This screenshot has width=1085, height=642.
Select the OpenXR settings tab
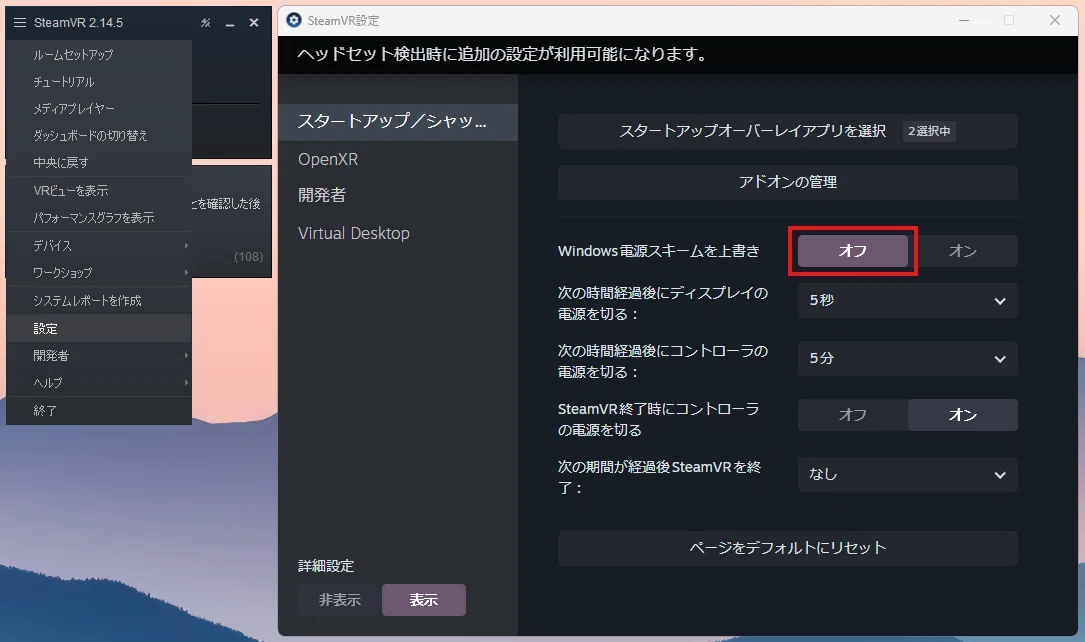(398, 159)
